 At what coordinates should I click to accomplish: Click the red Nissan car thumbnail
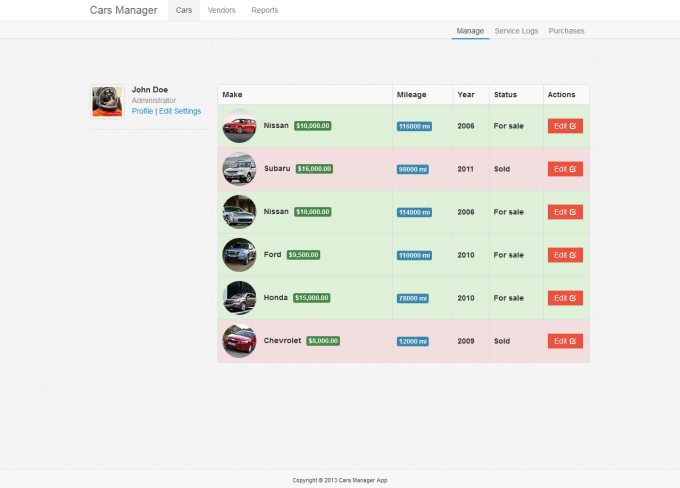point(239,126)
